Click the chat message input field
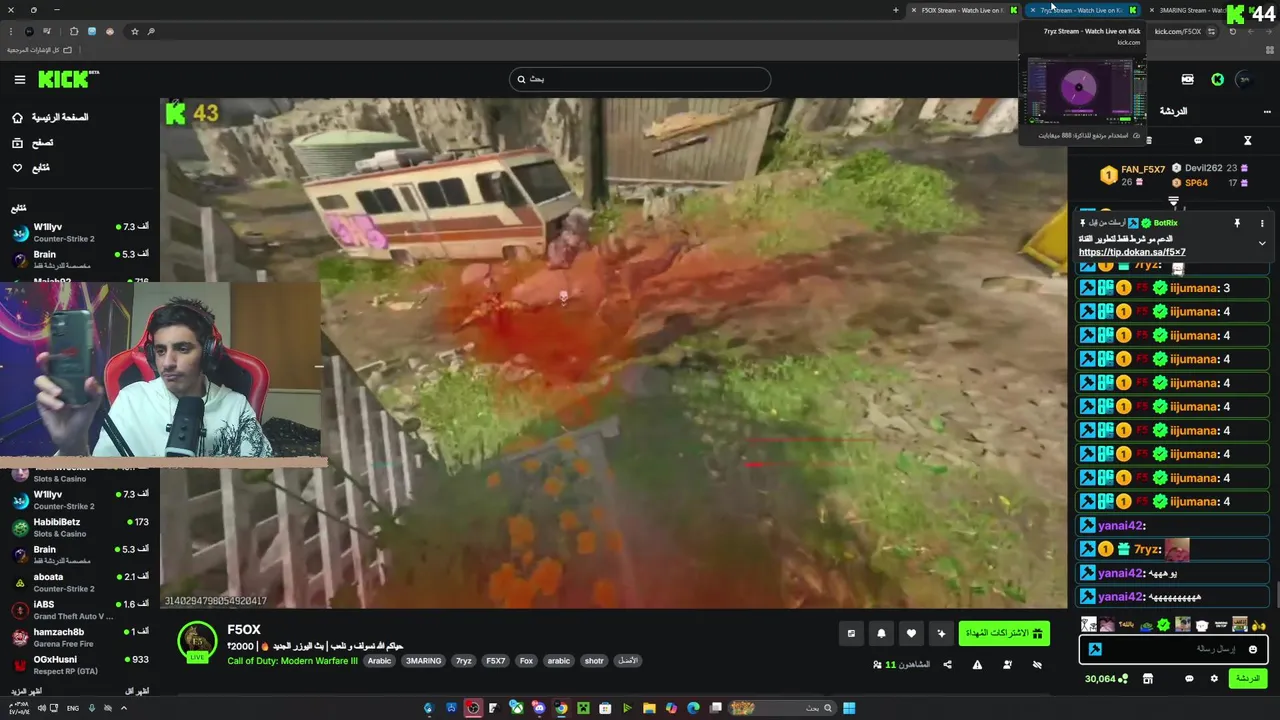Image resolution: width=1280 pixels, height=720 pixels. pos(1173,649)
